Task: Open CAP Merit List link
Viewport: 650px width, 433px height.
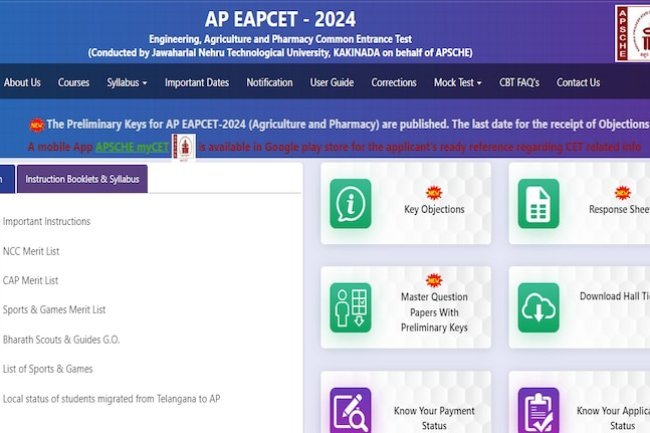Action: (x=30, y=281)
